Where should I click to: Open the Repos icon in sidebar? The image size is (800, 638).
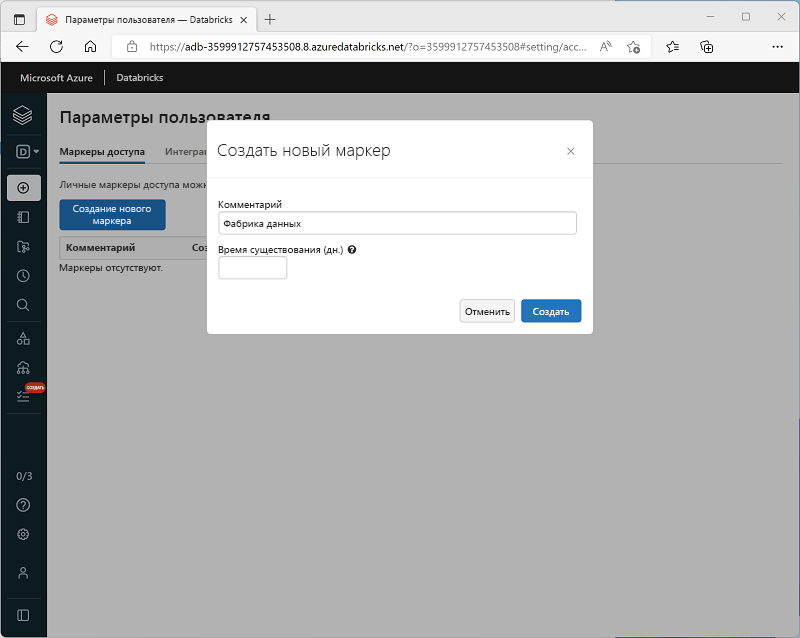23,247
